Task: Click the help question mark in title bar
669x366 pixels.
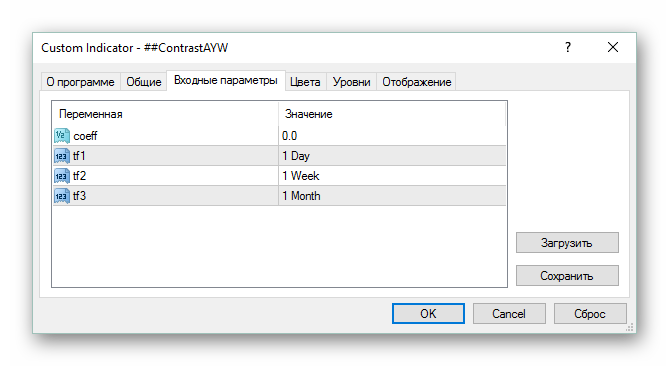Action: coord(568,47)
